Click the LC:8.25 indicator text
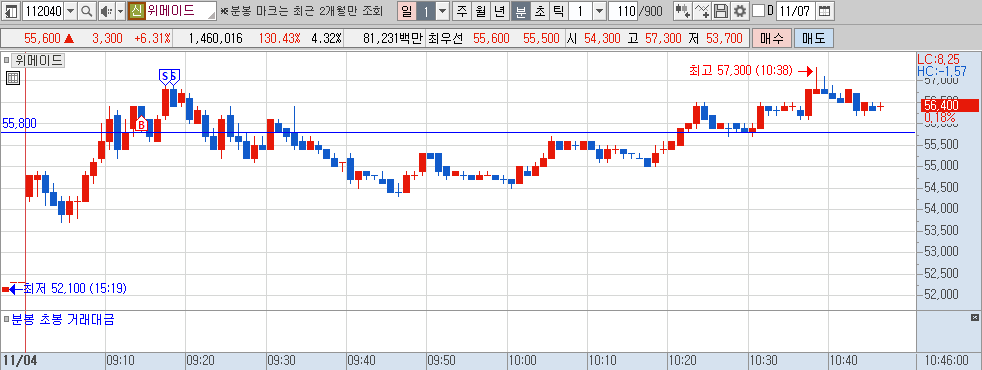The image size is (982, 370). (938, 59)
